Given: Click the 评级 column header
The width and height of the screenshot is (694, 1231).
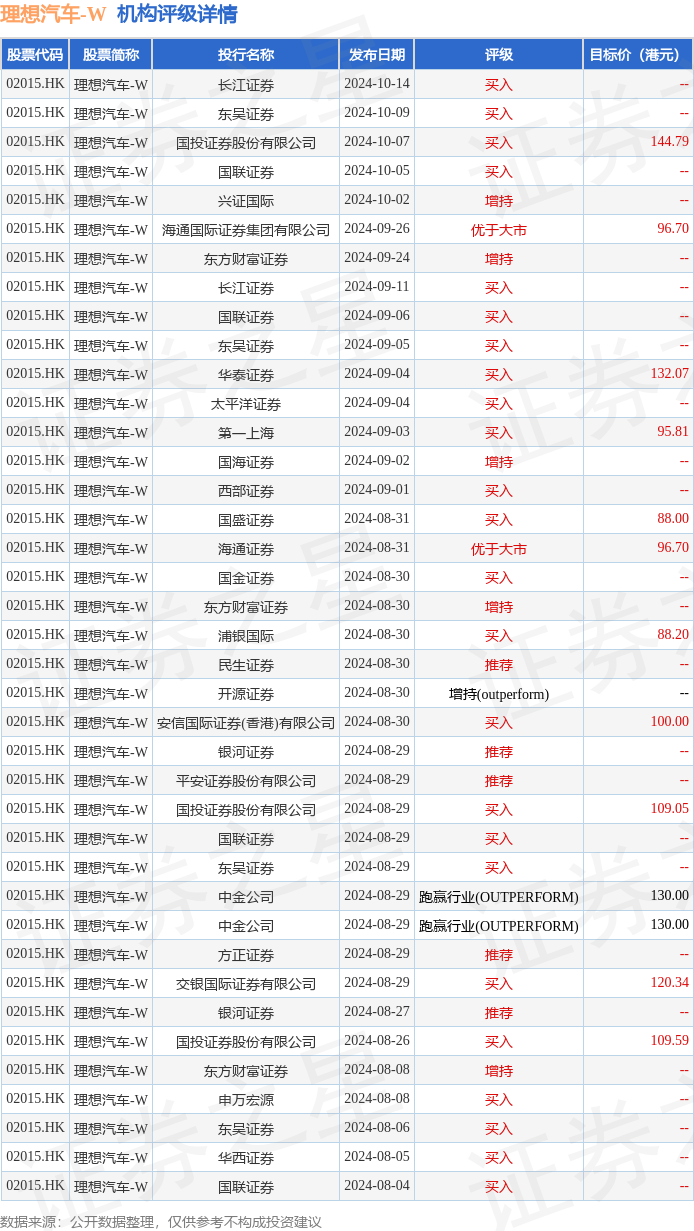Looking at the screenshot, I should [498, 55].
